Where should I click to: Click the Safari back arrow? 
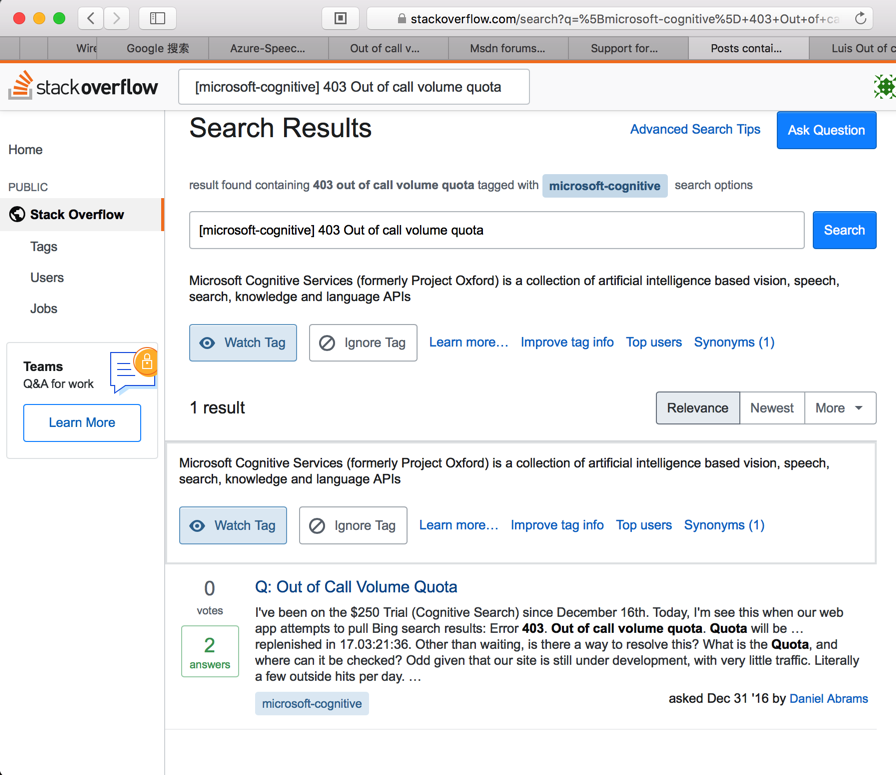tap(90, 18)
